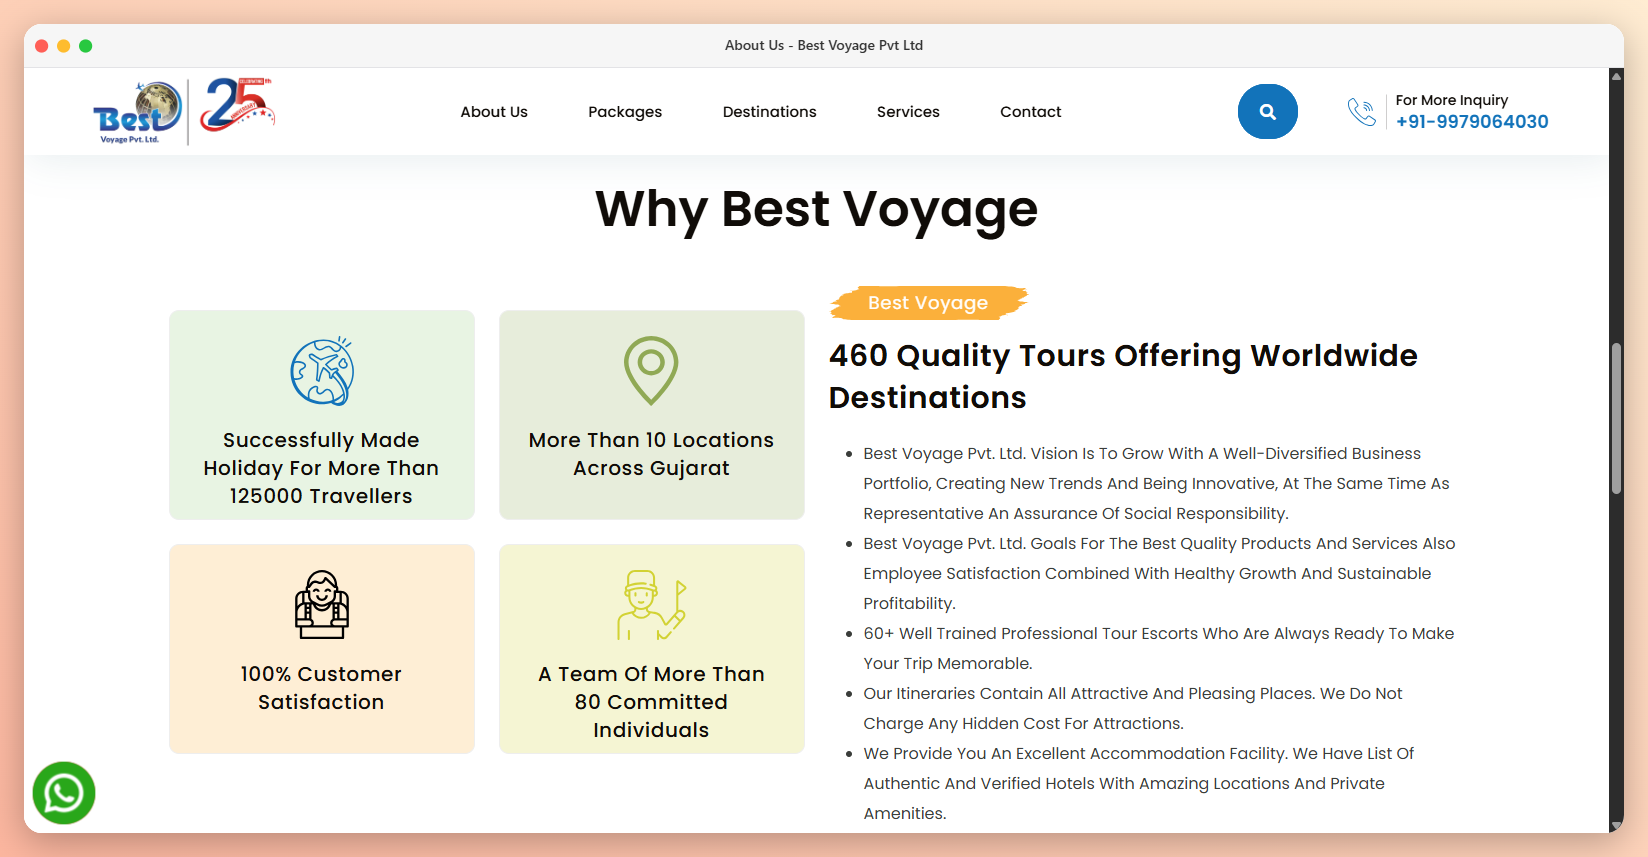Click the scrollbar down arrow
The height and width of the screenshot is (857, 1648).
pos(1616,826)
